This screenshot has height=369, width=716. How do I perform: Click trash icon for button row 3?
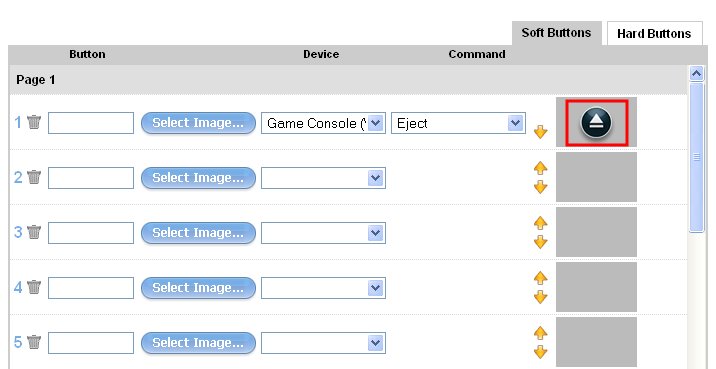34,232
